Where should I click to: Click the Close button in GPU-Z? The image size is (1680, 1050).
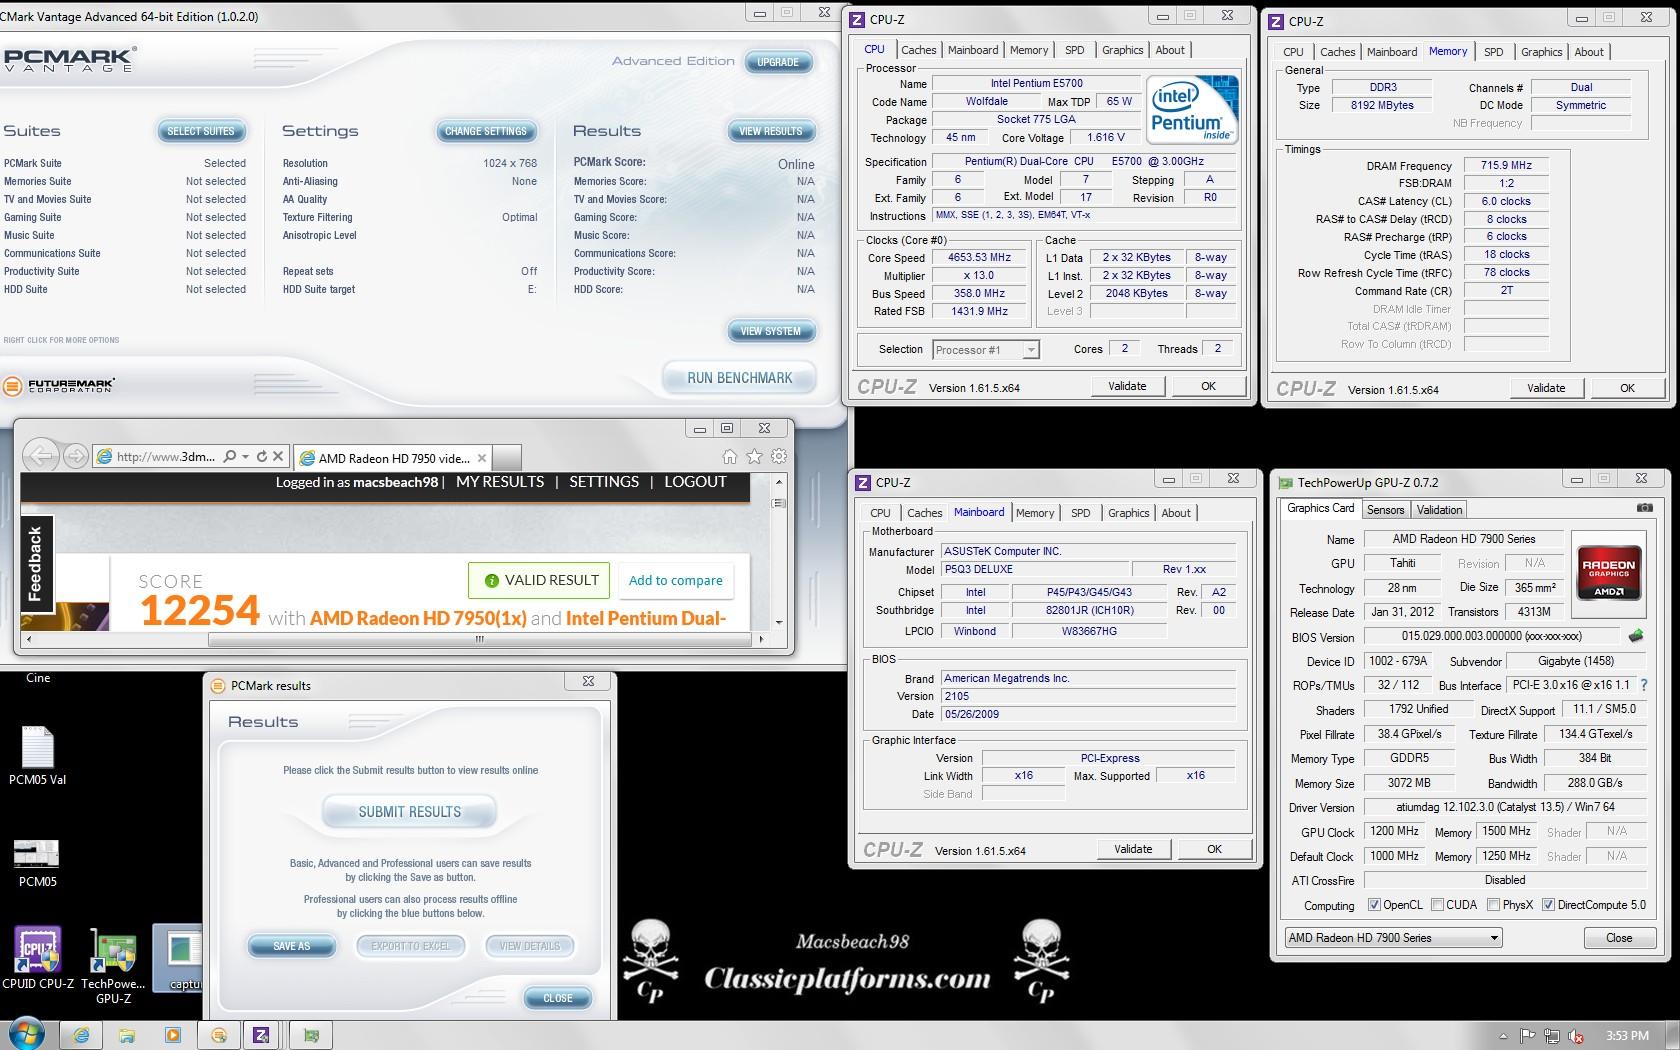[x=1619, y=938]
